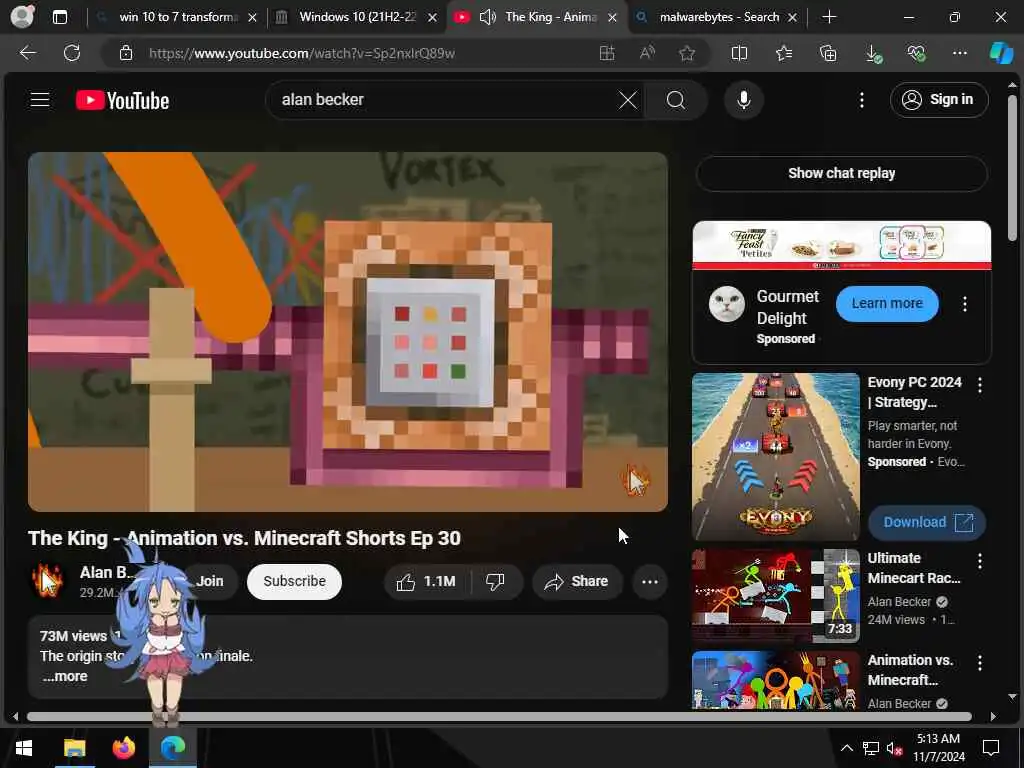Open the notification center
The width and height of the screenshot is (1024, 768).
pos(991,748)
